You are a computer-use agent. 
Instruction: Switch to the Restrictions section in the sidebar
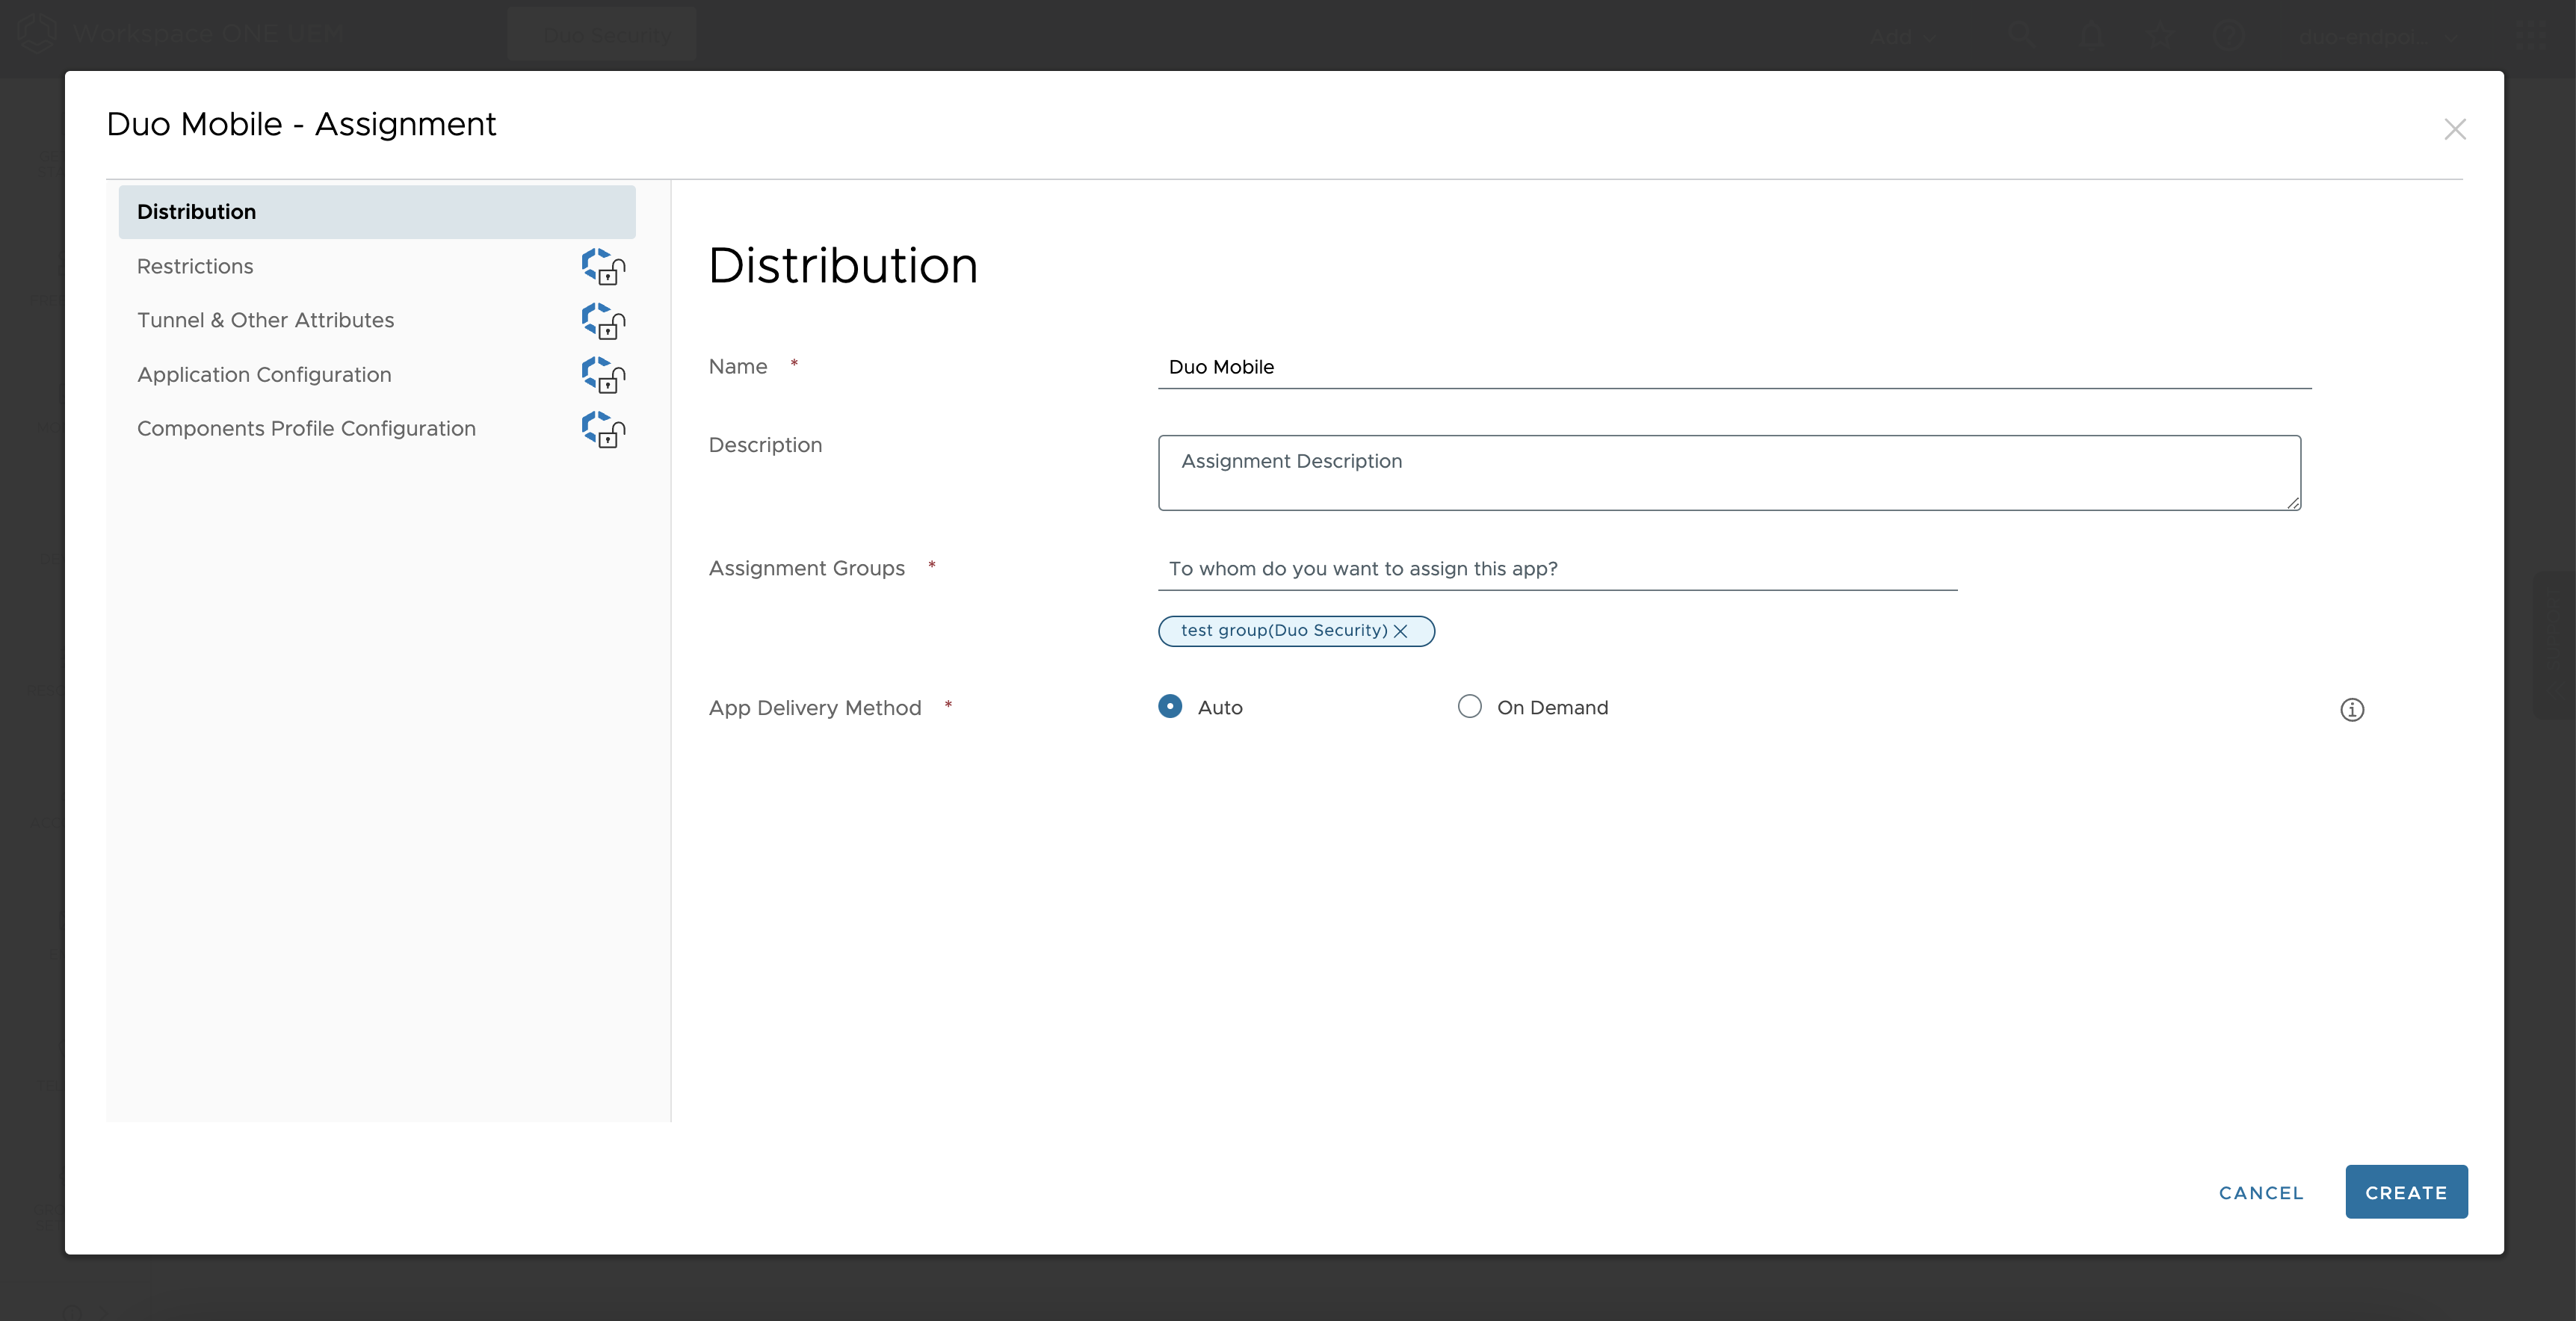195,266
